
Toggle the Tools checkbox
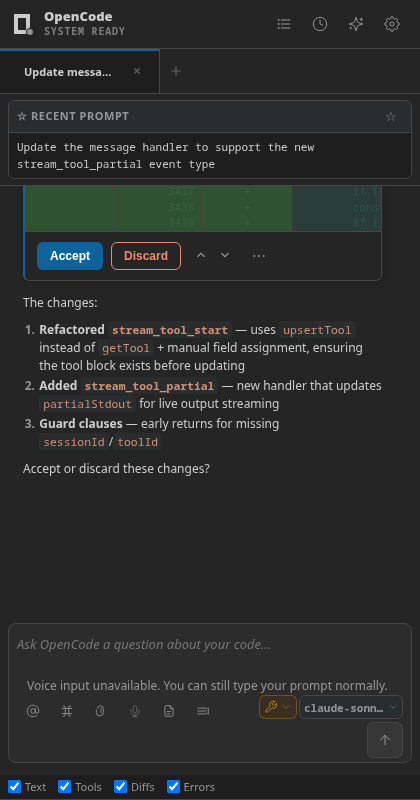[x=64, y=786]
